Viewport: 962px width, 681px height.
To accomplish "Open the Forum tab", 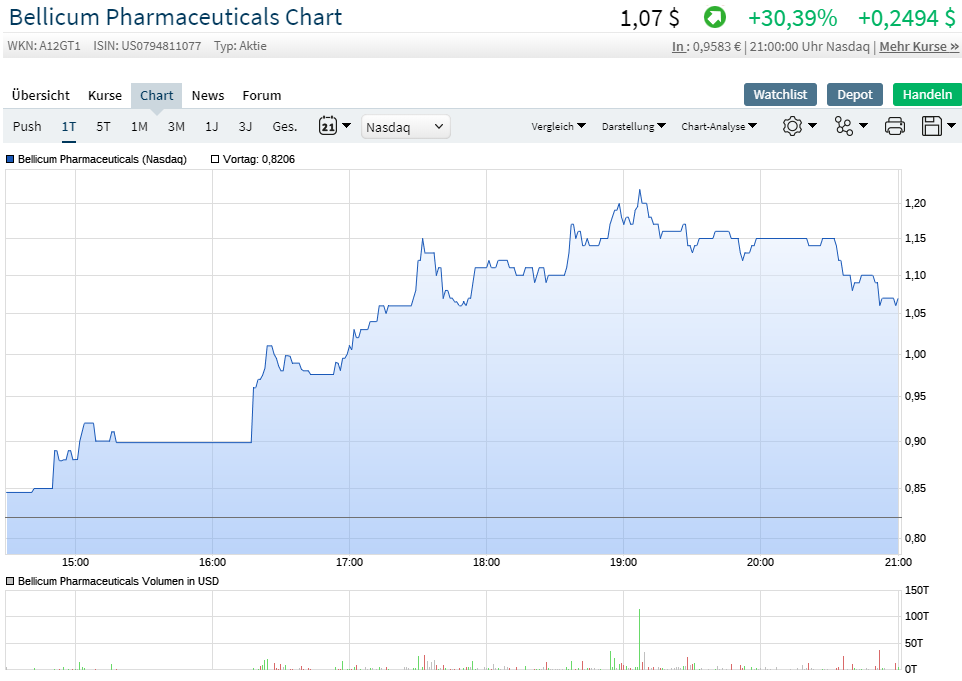I will [261, 95].
